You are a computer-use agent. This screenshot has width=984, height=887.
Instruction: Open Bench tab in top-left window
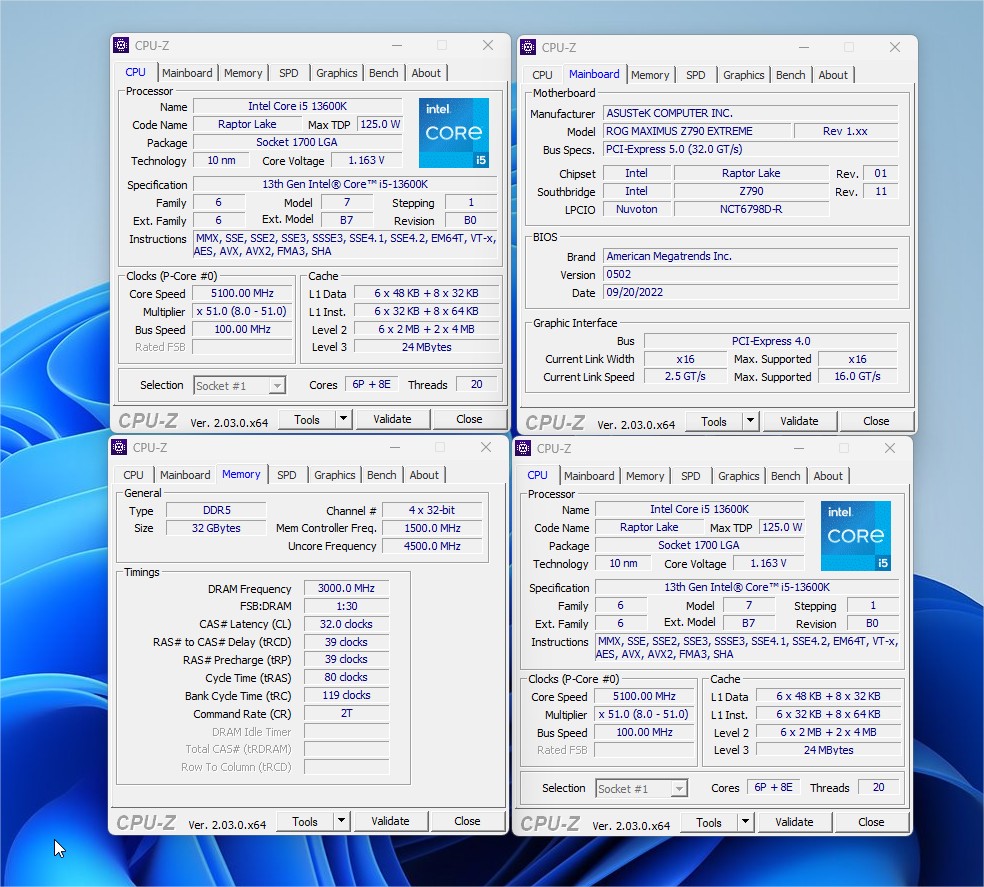(x=383, y=73)
